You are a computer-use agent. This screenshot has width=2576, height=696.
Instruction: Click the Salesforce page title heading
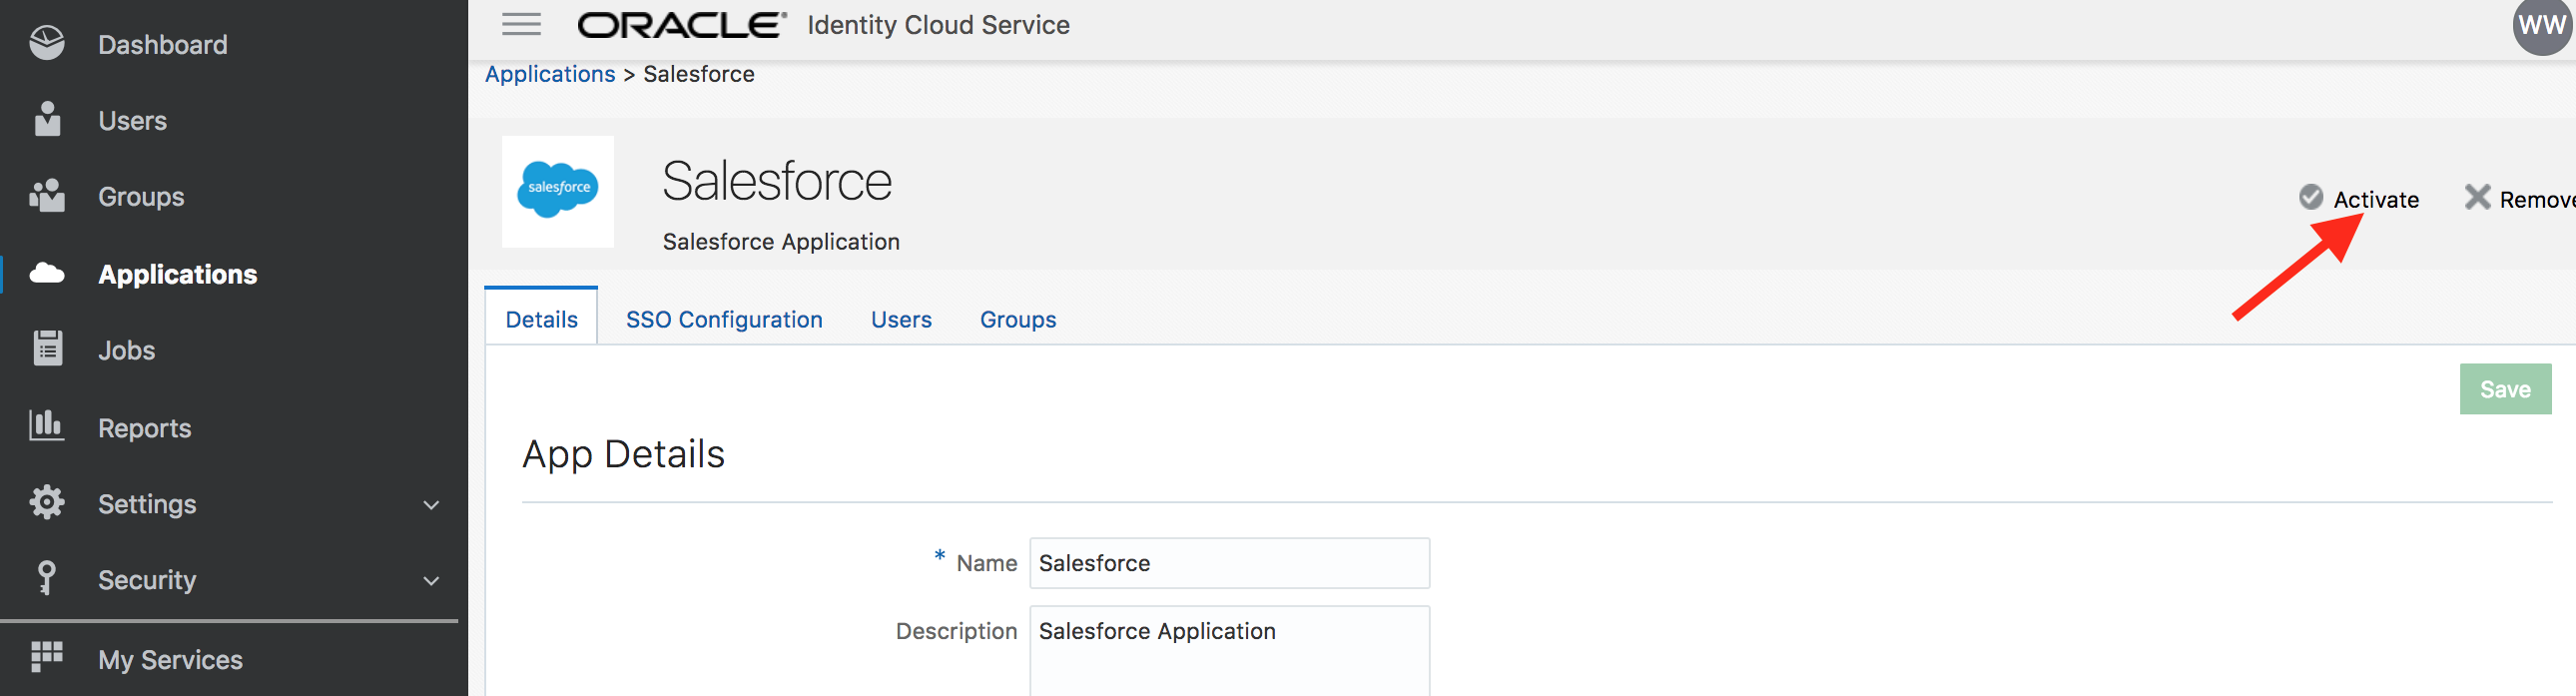(x=777, y=181)
